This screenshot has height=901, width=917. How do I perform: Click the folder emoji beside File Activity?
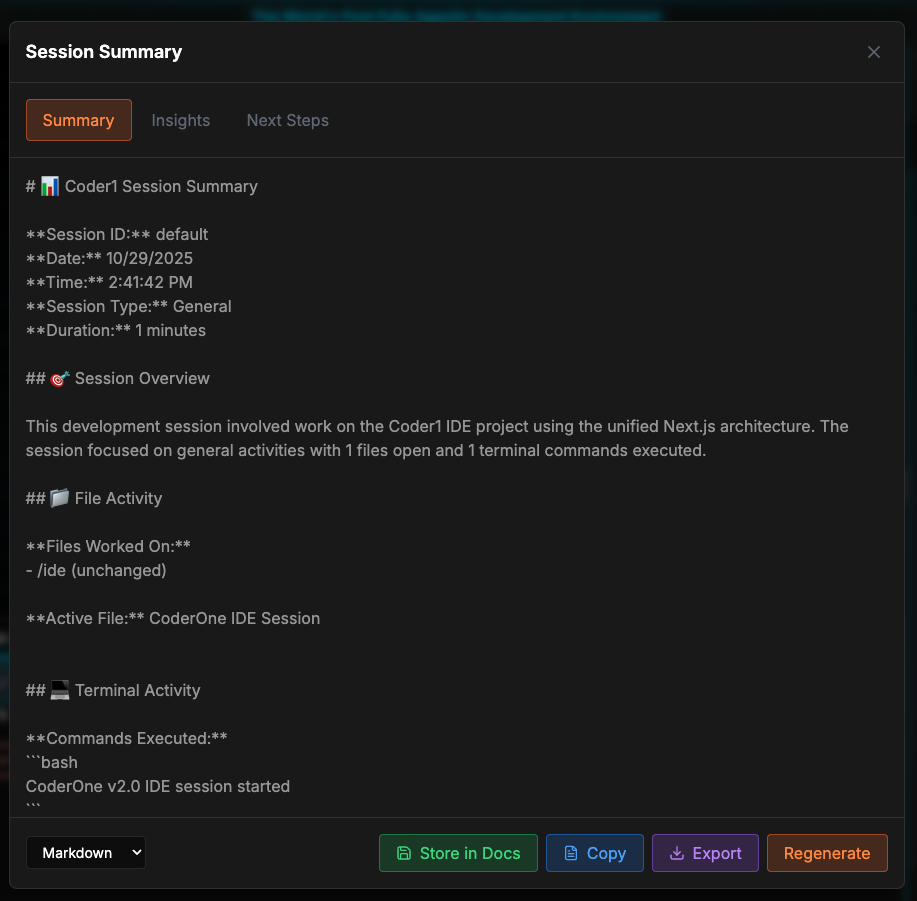pos(60,498)
